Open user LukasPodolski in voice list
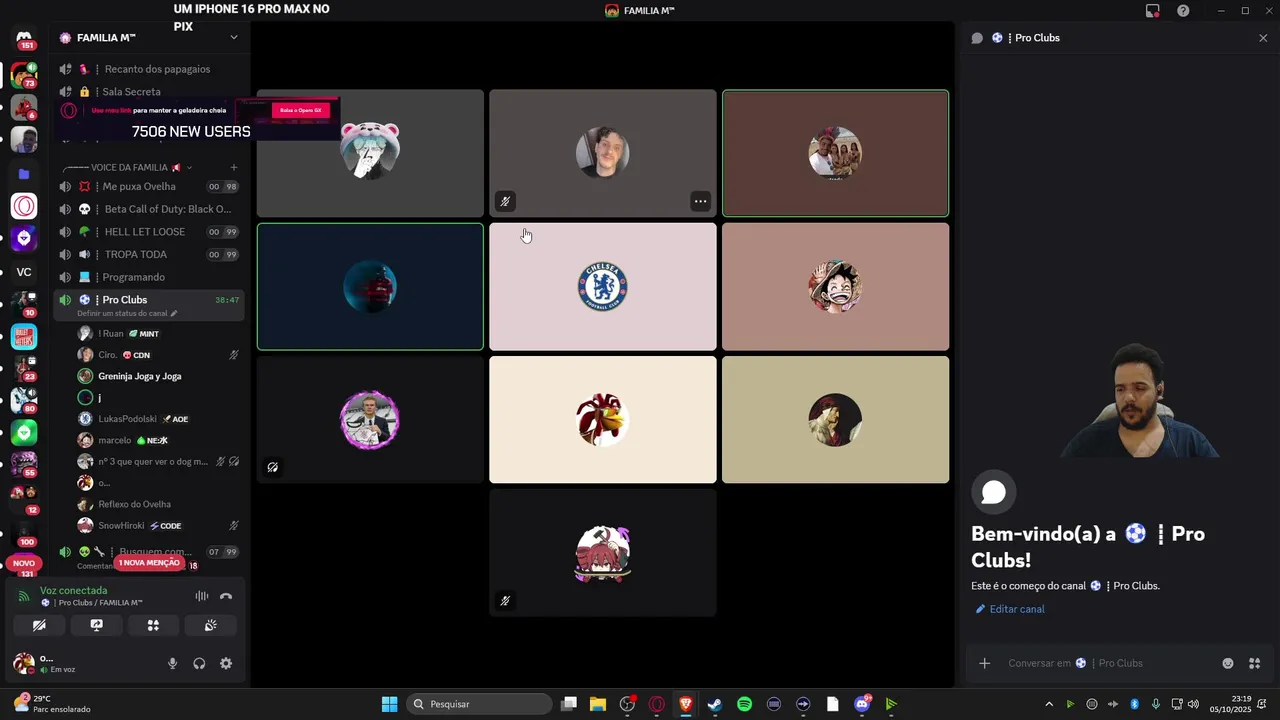Image resolution: width=1280 pixels, height=720 pixels. coord(159,419)
